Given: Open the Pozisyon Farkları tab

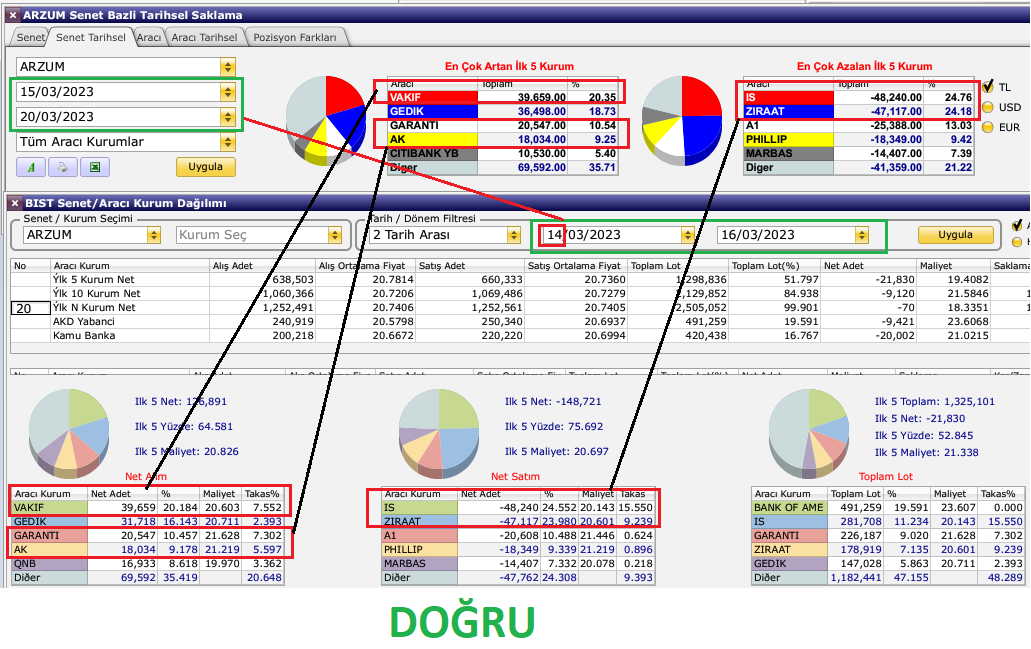Looking at the screenshot, I should click(x=295, y=37).
